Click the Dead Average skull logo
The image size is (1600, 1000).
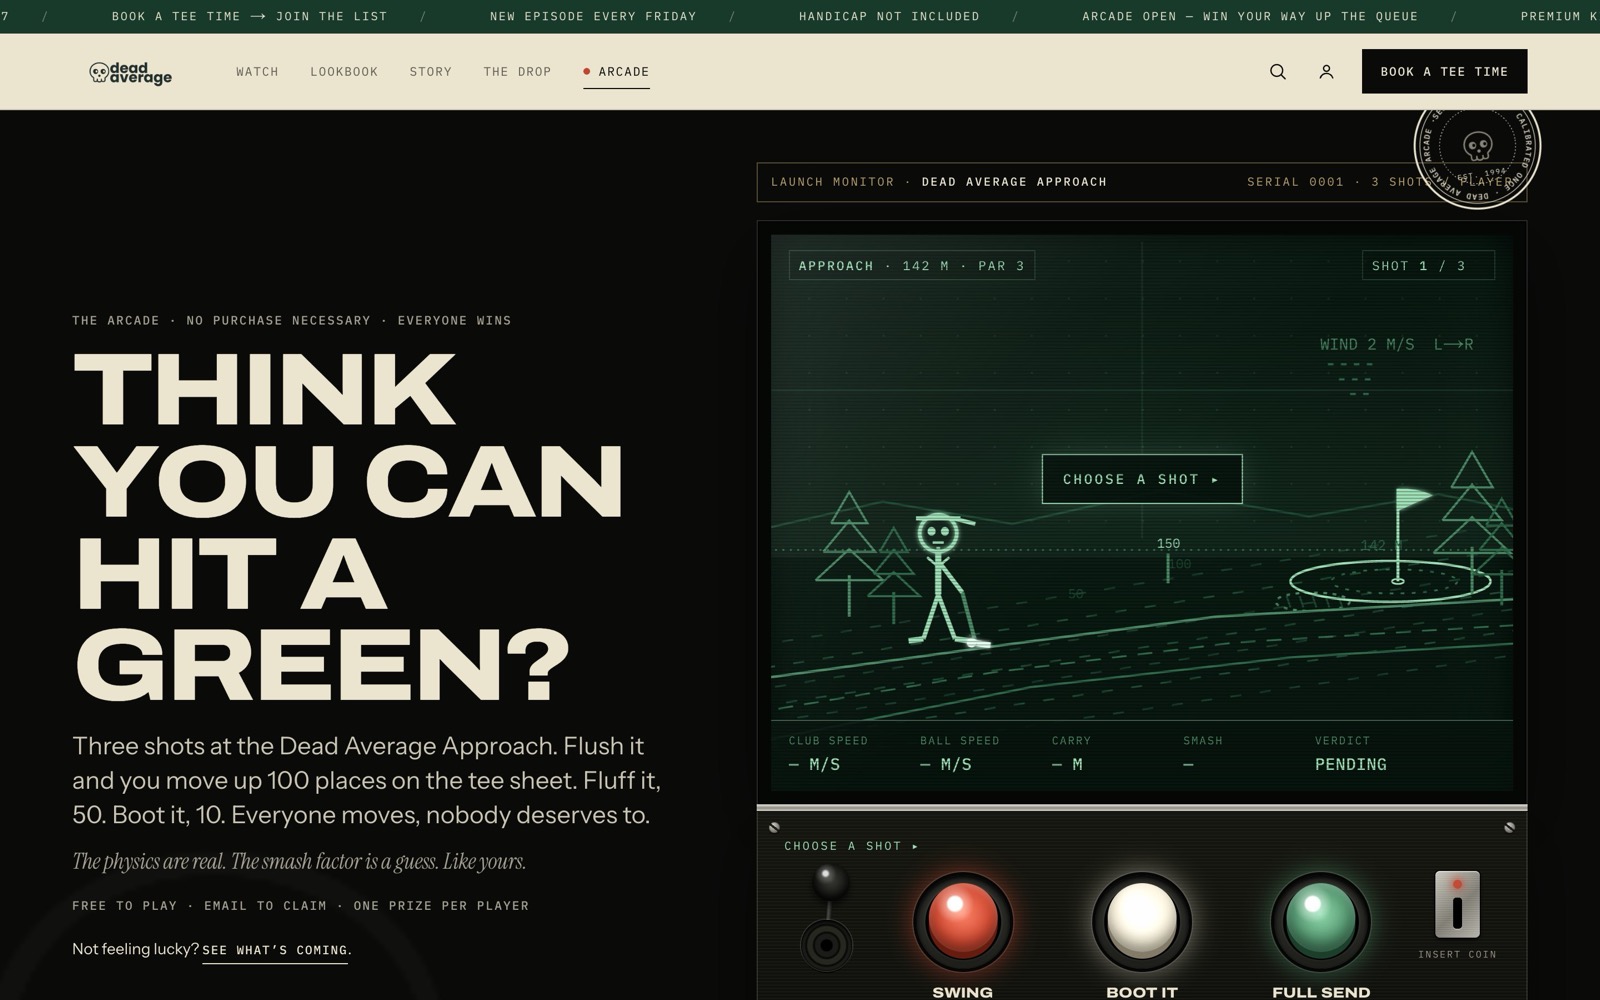click(131, 72)
